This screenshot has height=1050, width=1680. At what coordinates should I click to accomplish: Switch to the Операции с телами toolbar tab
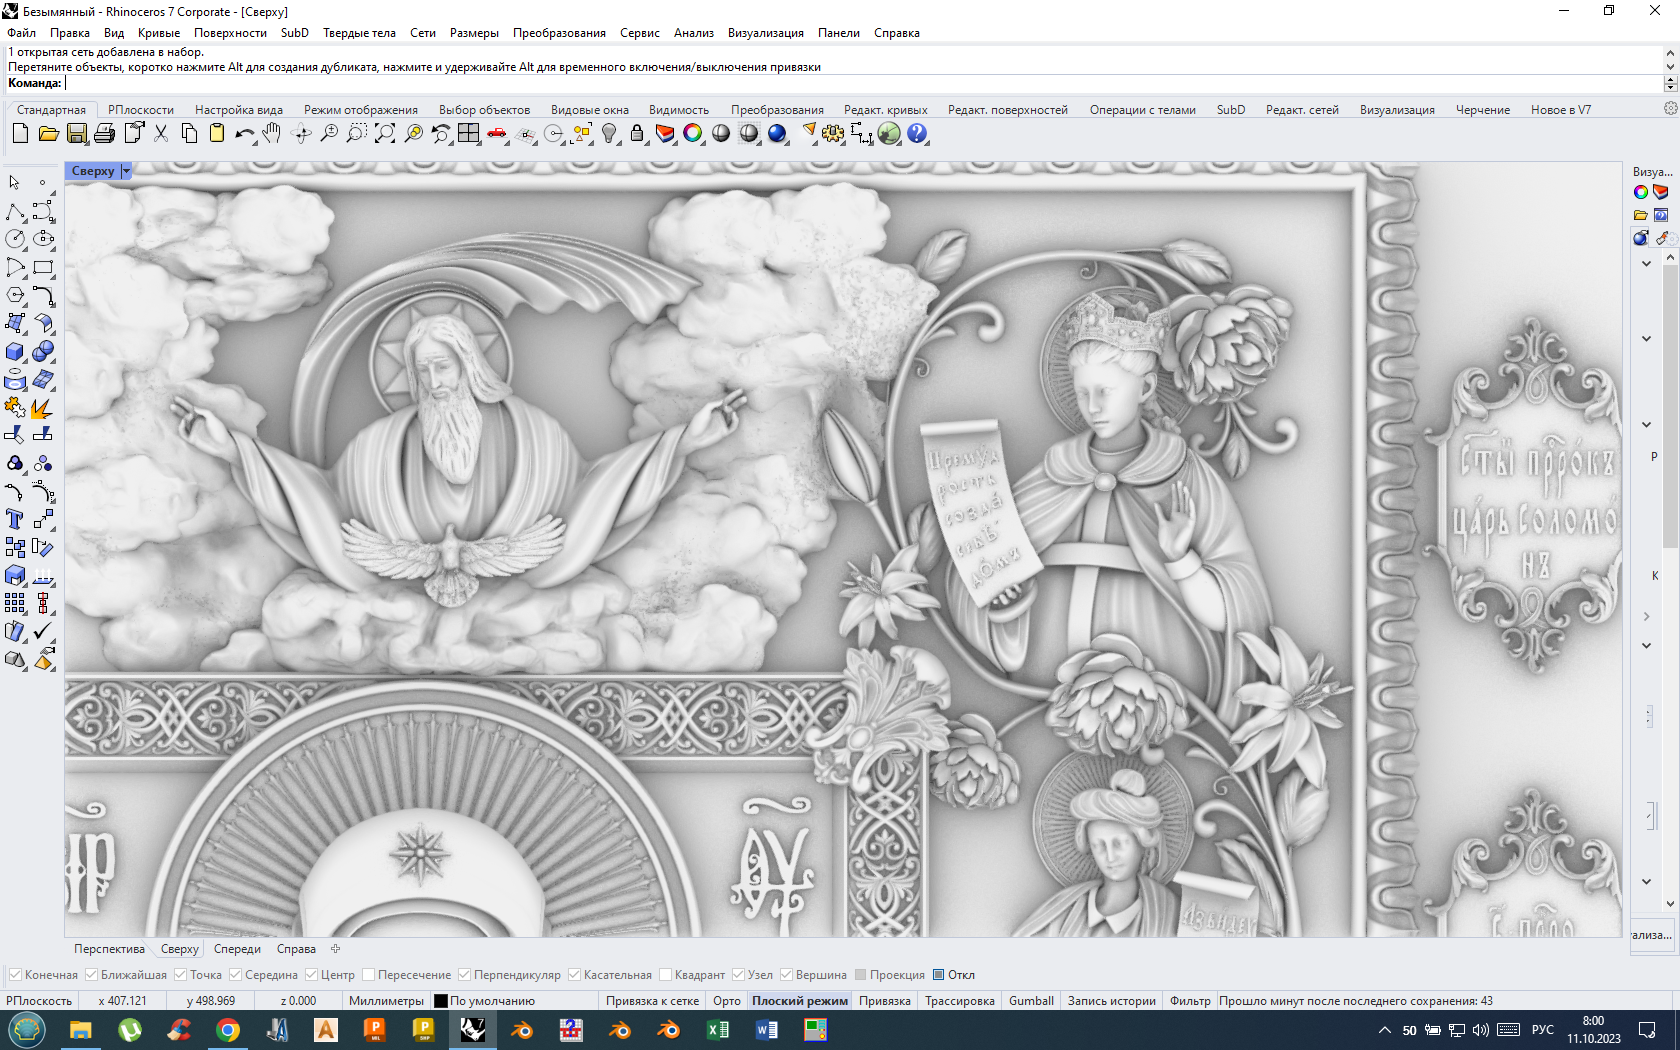(1142, 110)
